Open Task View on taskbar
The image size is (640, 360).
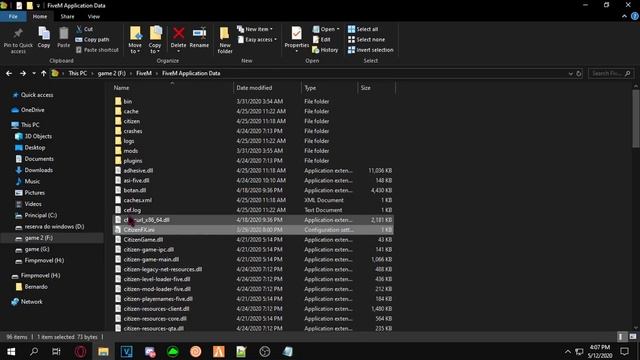click(x=56, y=351)
